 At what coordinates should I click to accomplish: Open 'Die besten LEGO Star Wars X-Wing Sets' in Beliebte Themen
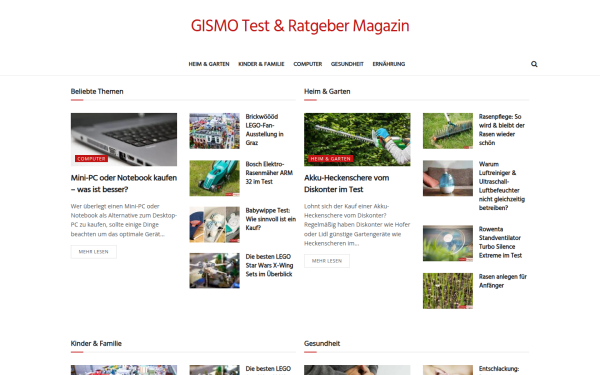click(x=269, y=265)
